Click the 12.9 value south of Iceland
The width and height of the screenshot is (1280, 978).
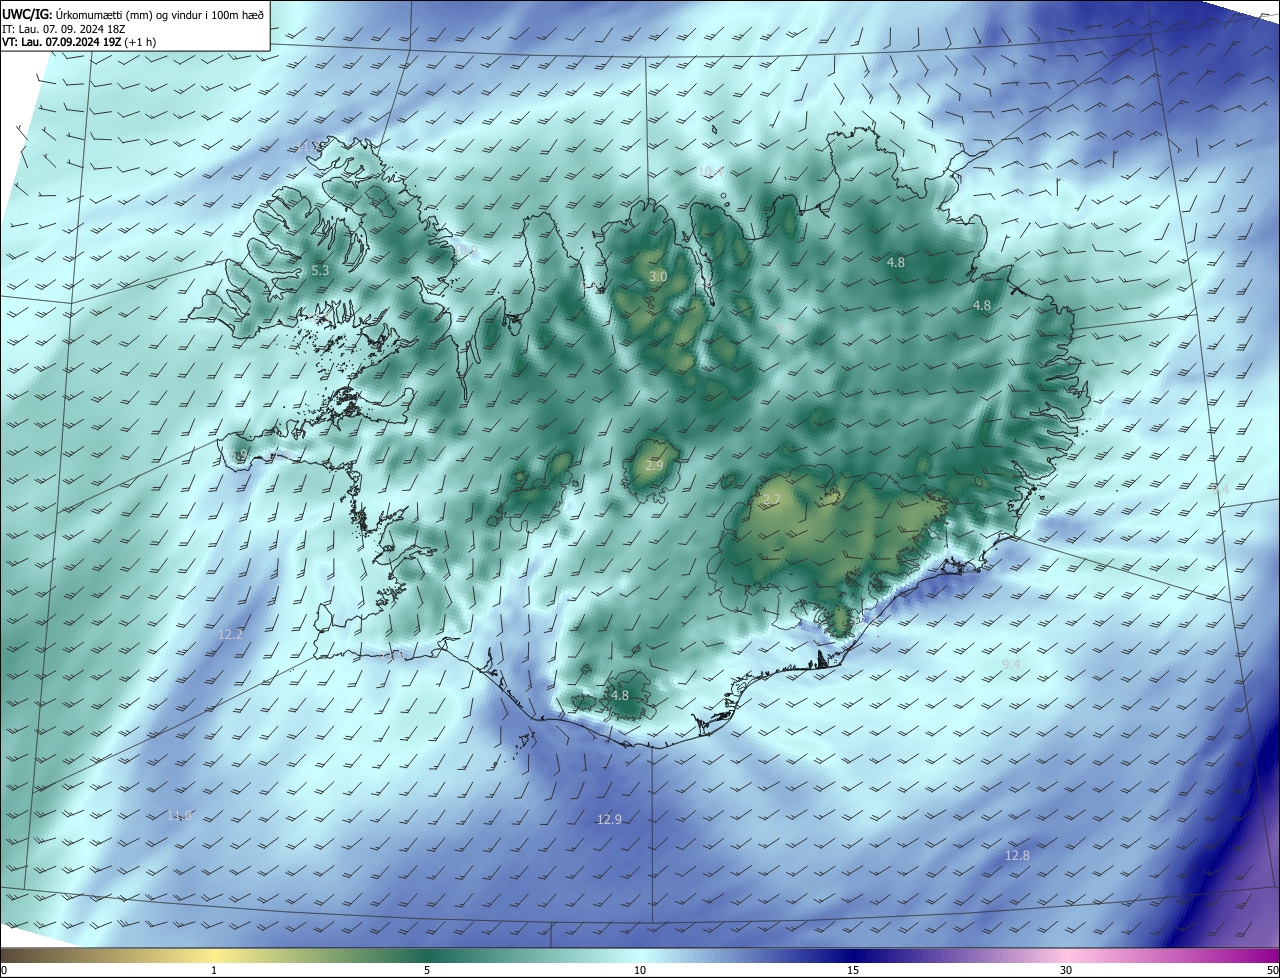(x=609, y=819)
